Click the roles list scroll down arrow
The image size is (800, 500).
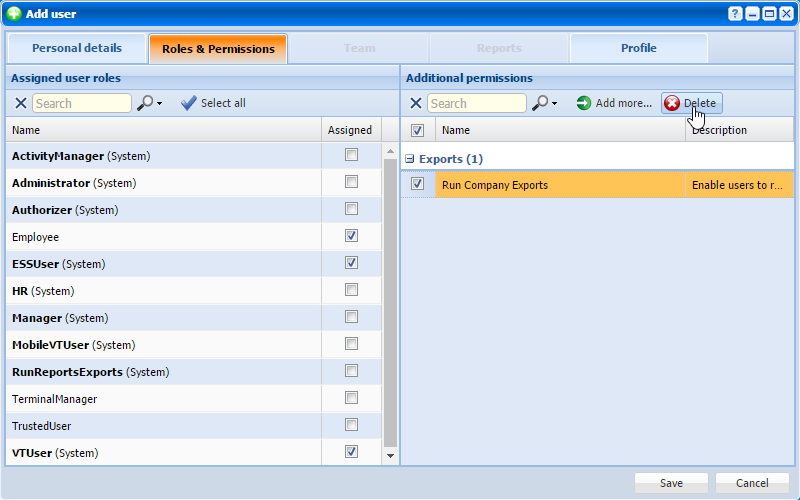coord(391,455)
